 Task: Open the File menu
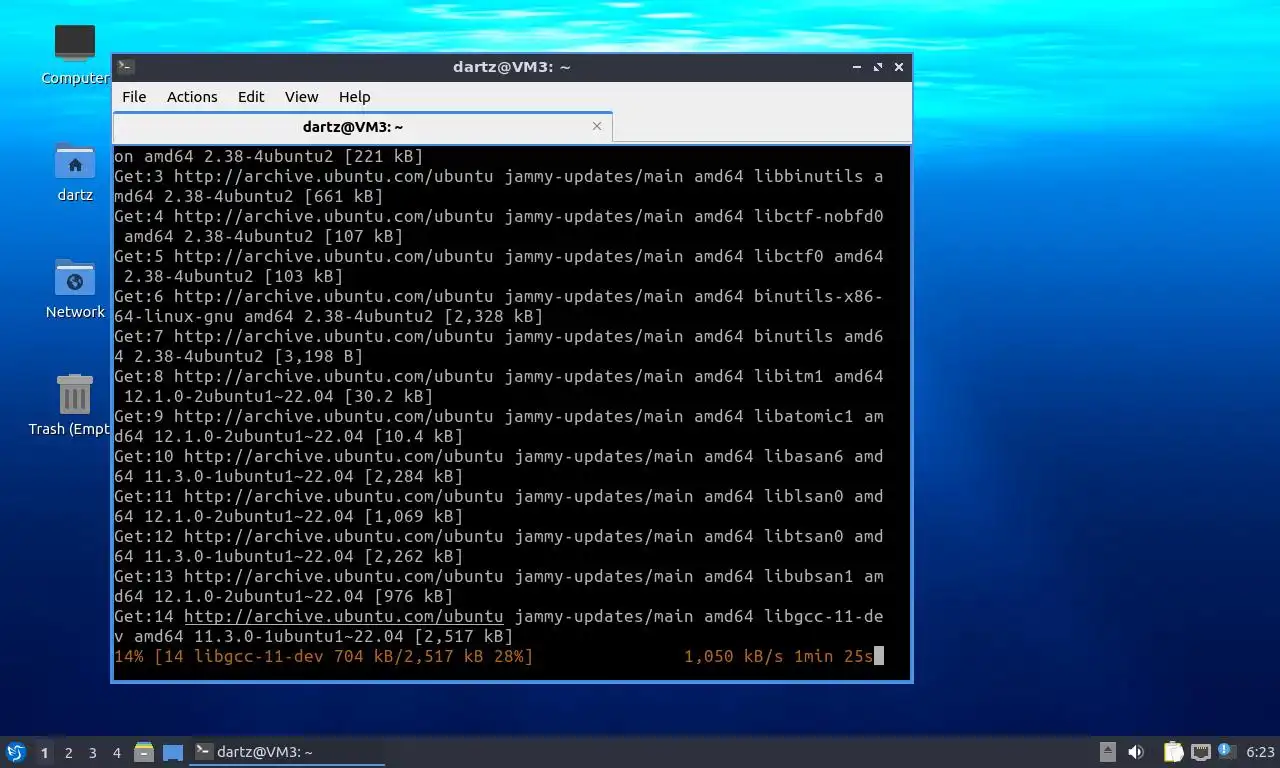pyautogui.click(x=134, y=97)
